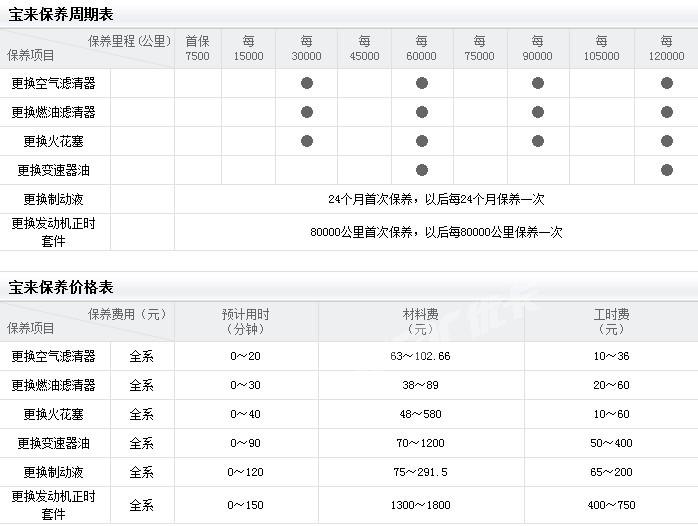Screen dimensions: 698x526
Task: Click 更换制动液 row label in cycle table
Action: pos(53,199)
